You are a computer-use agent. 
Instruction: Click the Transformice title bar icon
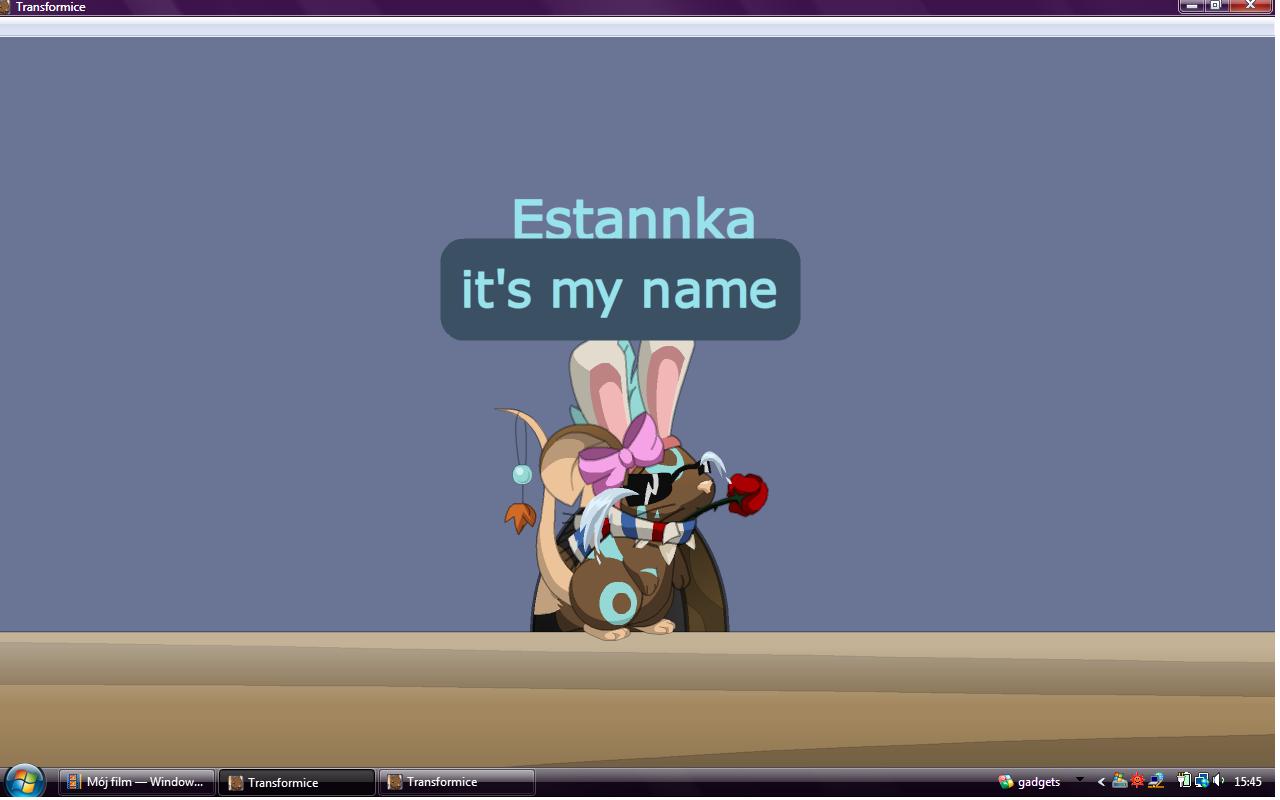6,6
